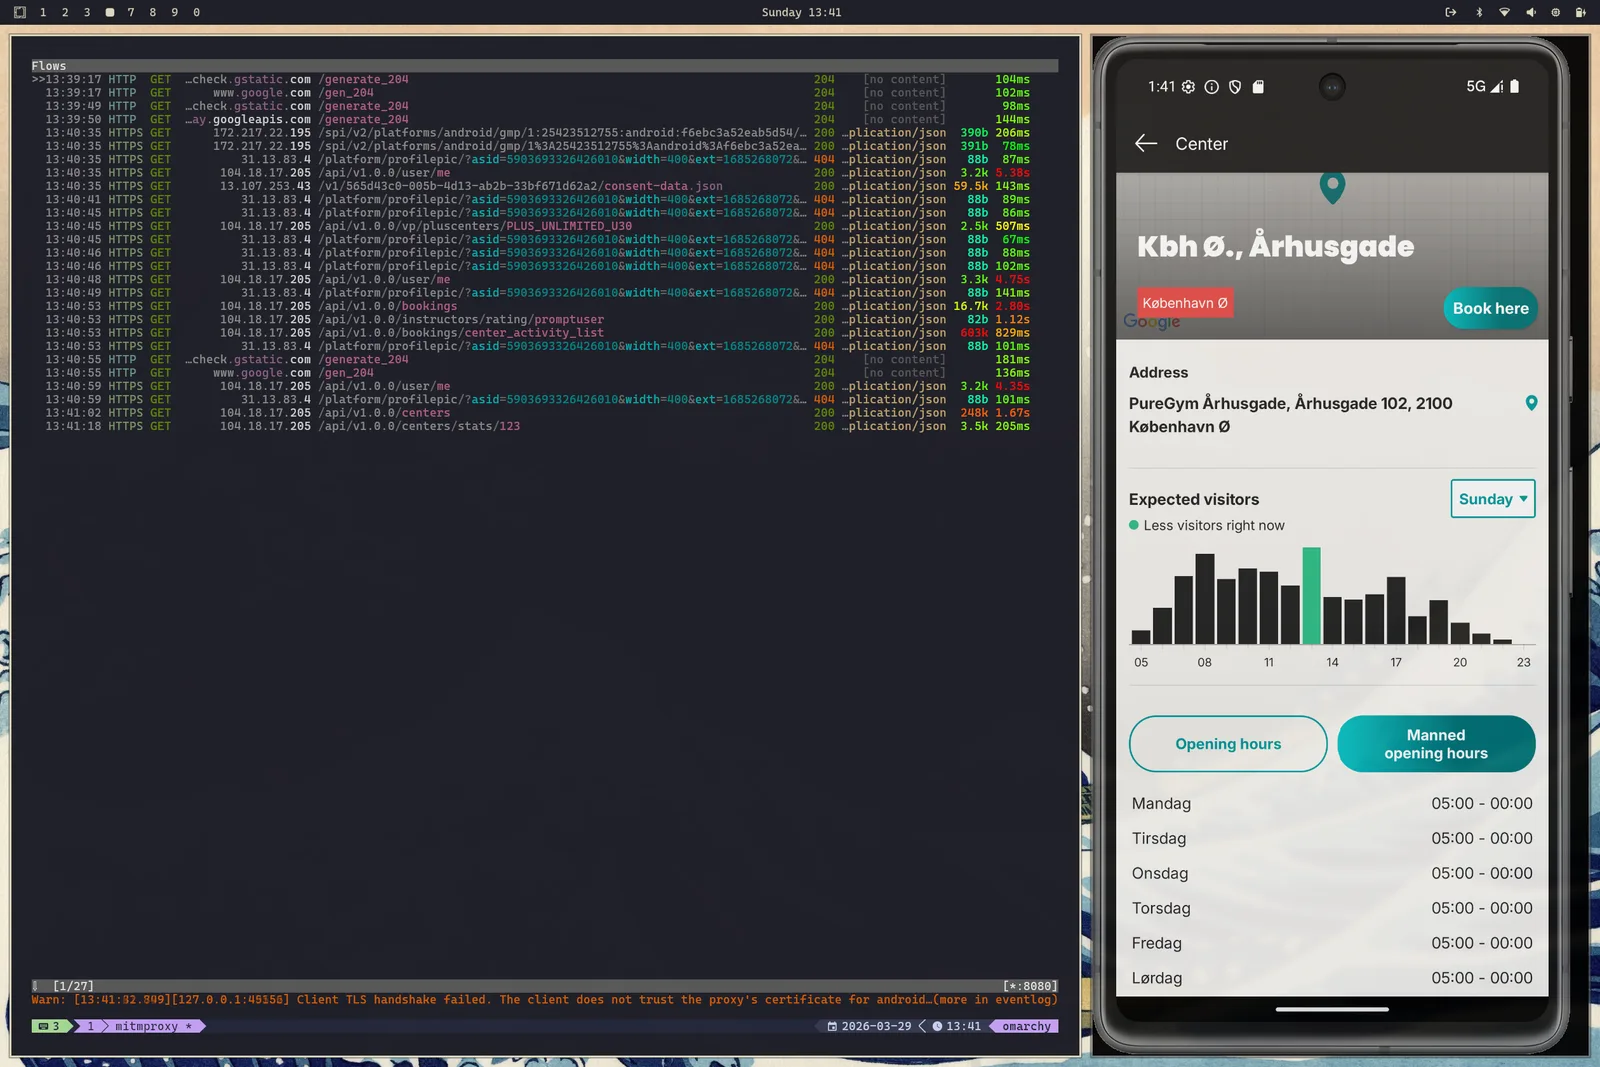Tap the highlighted green bar in visitors chart
Screen dimensions: 1600x1067
point(1311,595)
